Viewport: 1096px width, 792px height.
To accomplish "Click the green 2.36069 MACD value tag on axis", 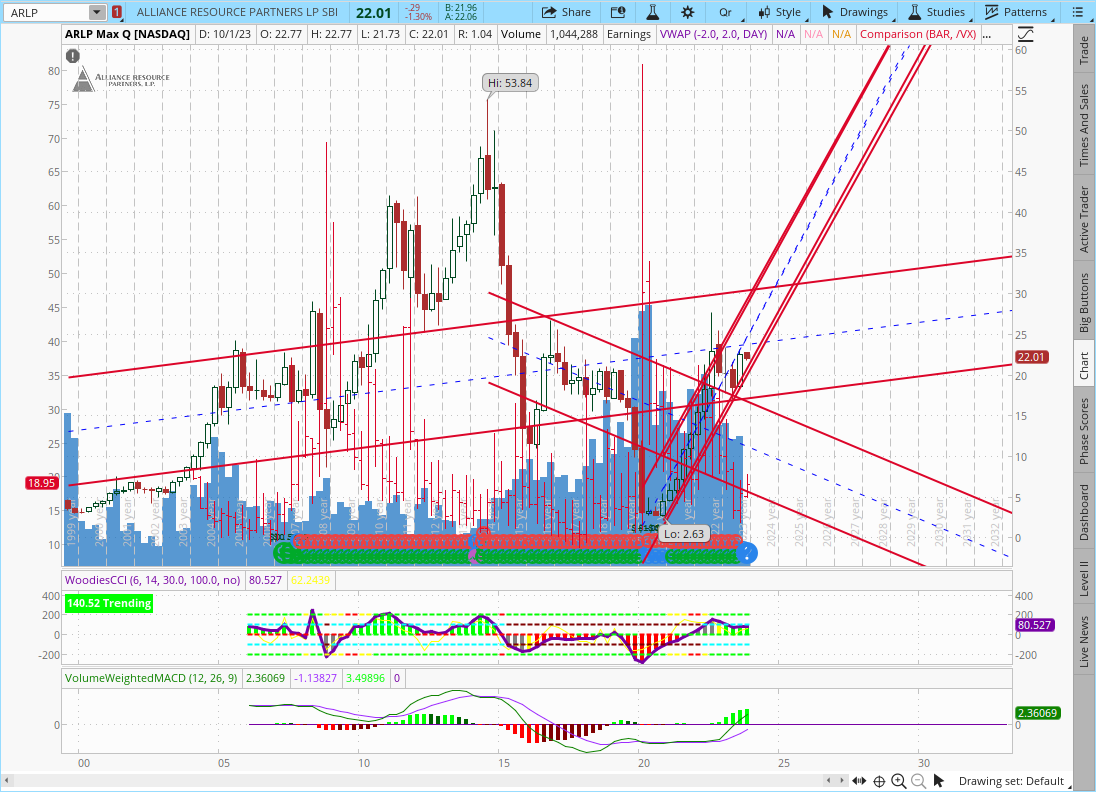I will (1037, 713).
